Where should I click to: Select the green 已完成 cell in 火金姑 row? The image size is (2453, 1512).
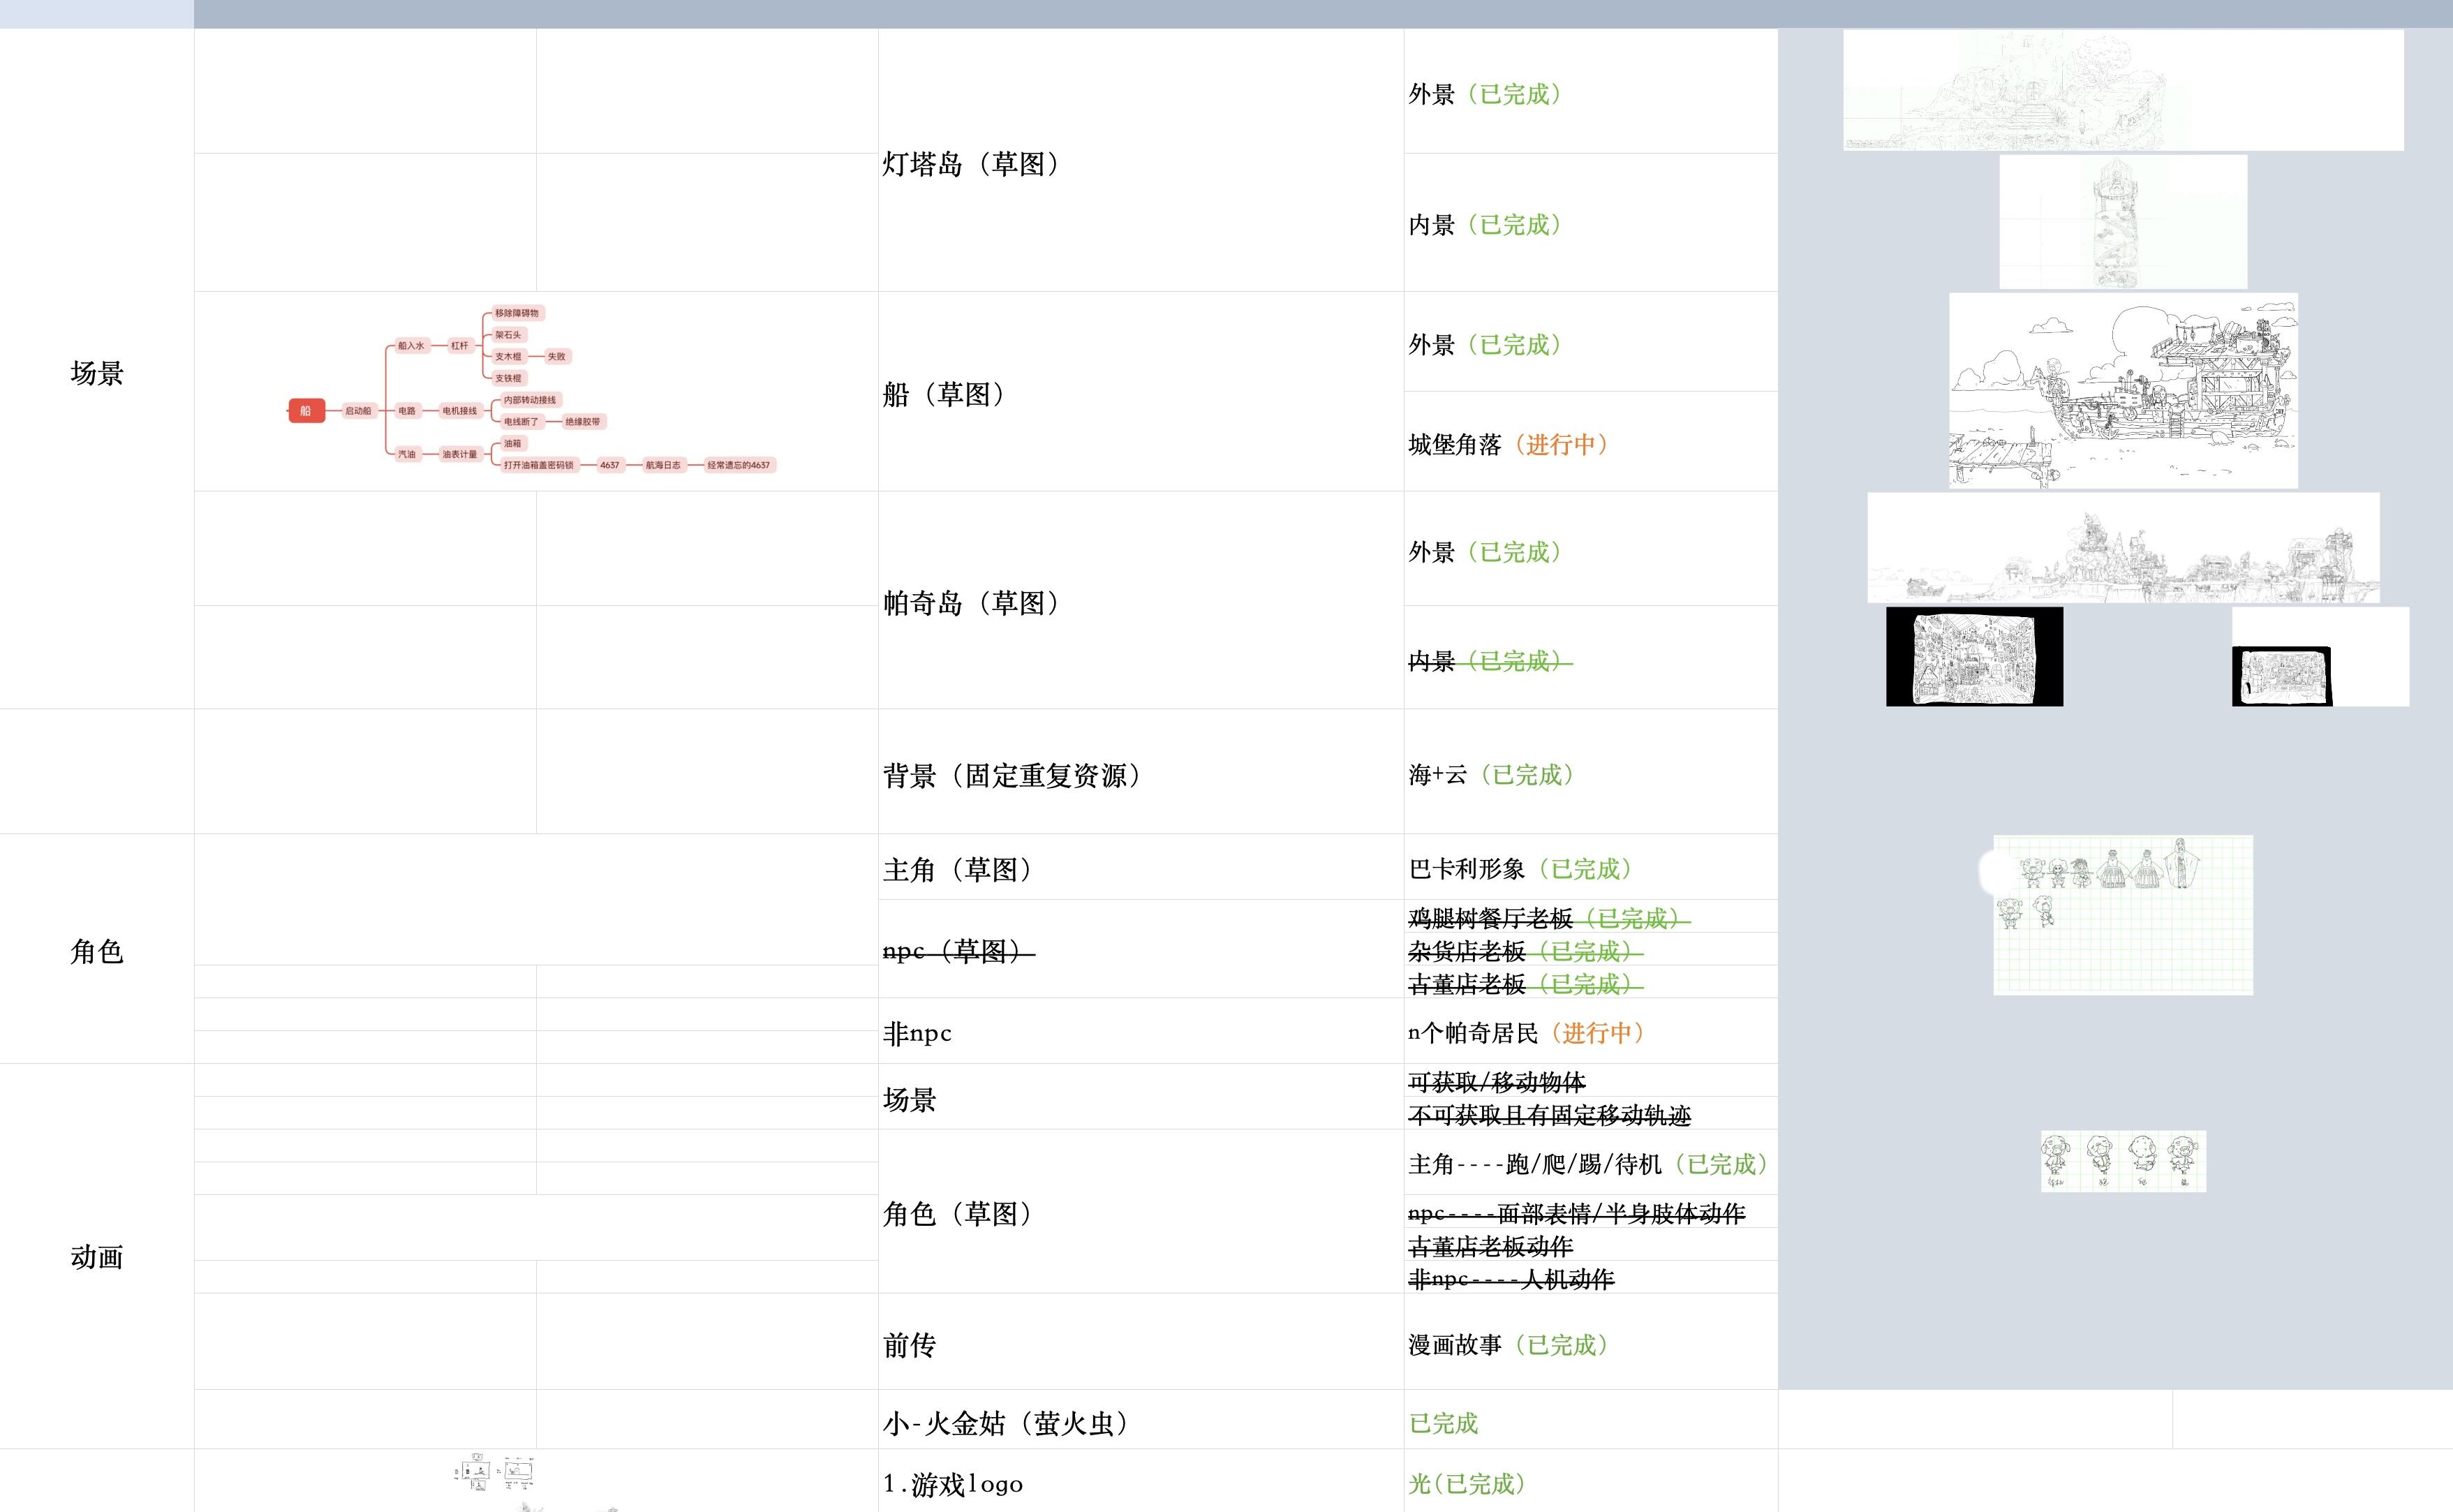[x=1591, y=1420]
